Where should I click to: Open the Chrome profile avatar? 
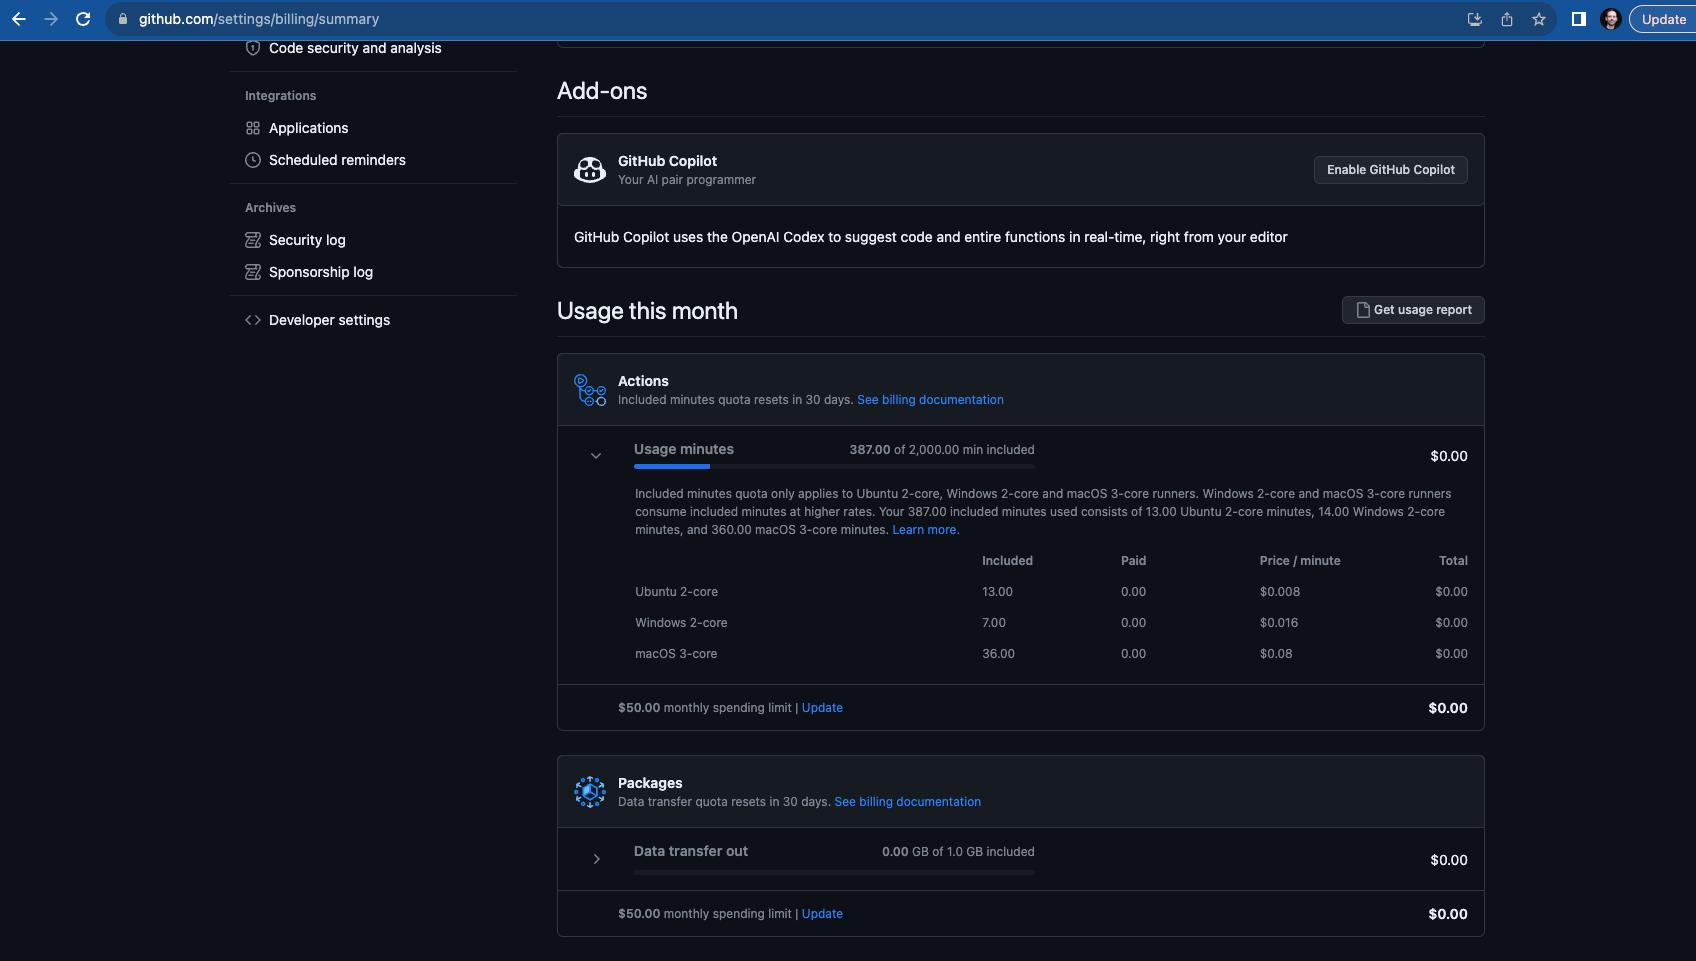[x=1610, y=19]
